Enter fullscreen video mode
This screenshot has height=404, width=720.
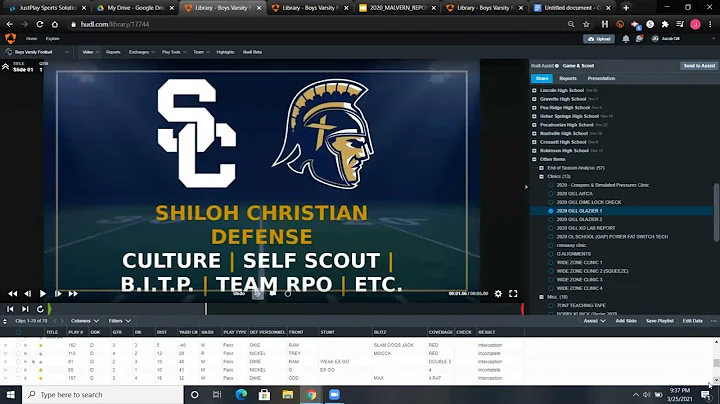point(513,294)
